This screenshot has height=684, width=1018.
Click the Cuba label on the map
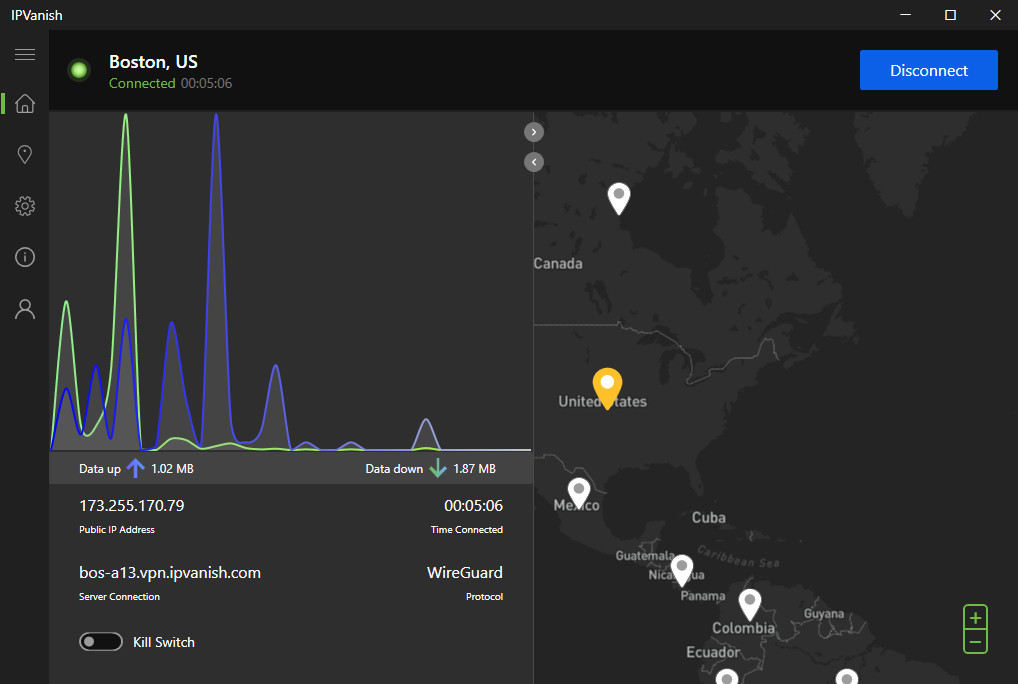[708, 518]
